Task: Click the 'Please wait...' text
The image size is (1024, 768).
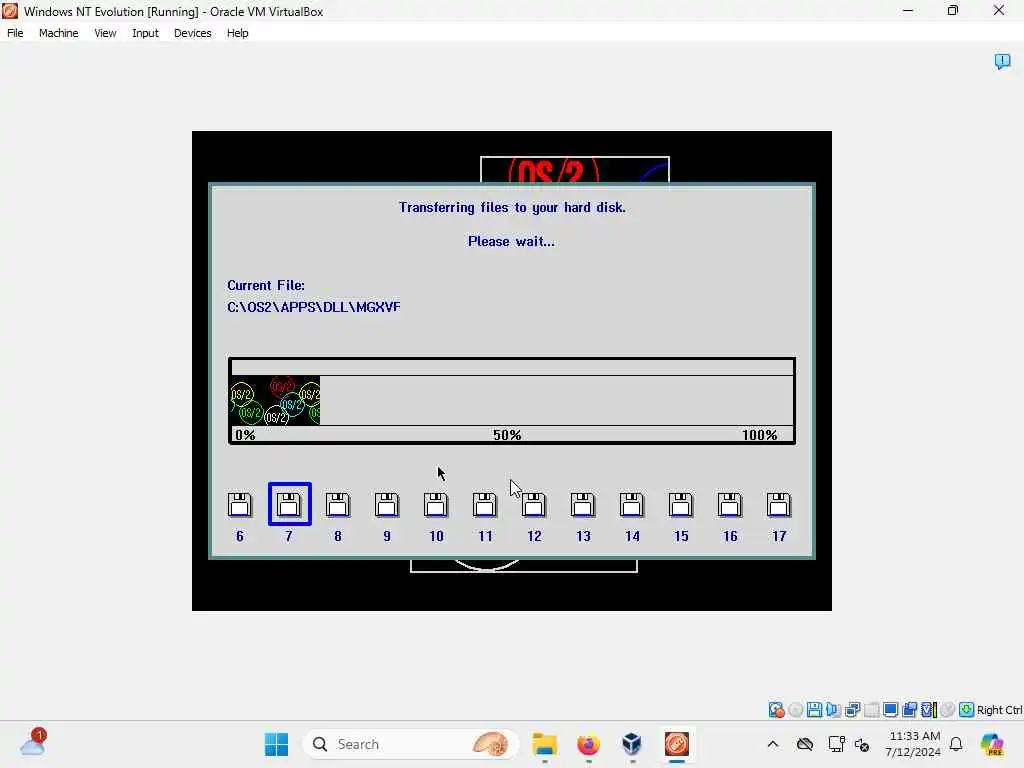Action: [x=511, y=241]
